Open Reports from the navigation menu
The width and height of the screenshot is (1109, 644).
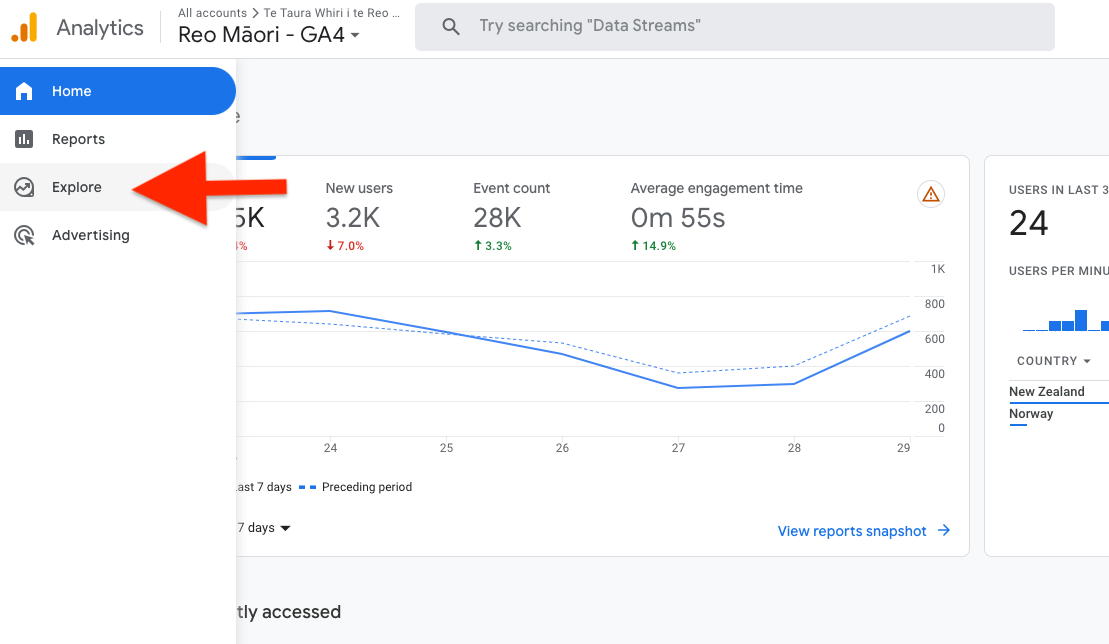coord(78,139)
